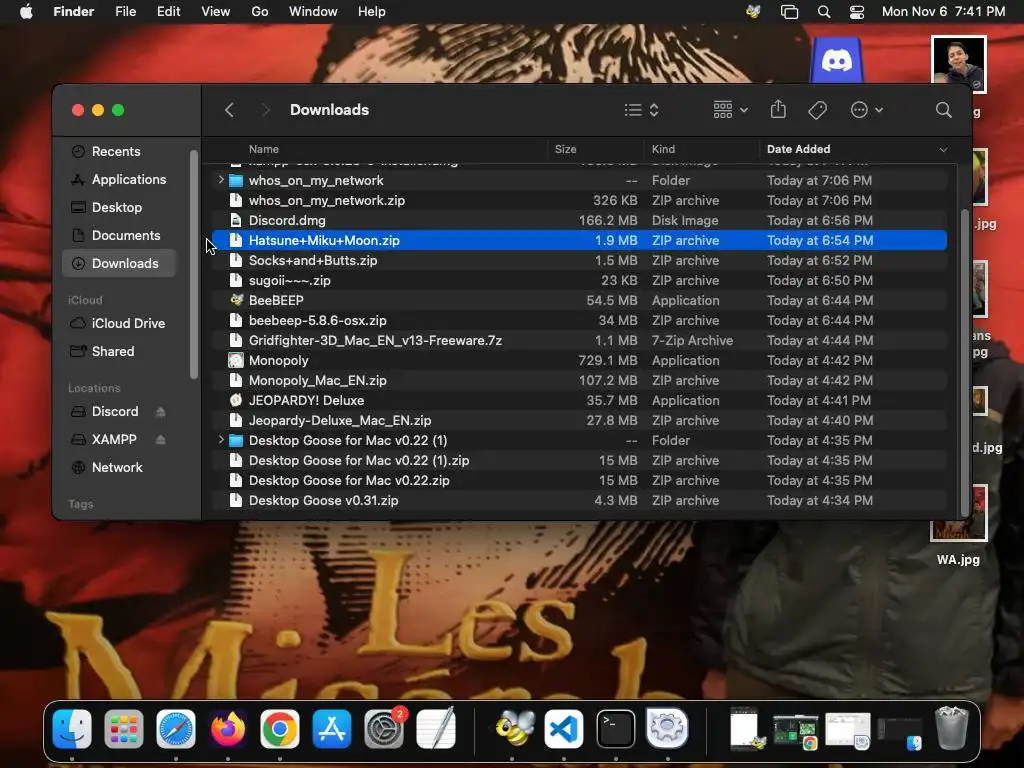The width and height of the screenshot is (1024, 768).
Task: Select Desktop Goose for Mac v0.22.zip
Action: (579, 481)
